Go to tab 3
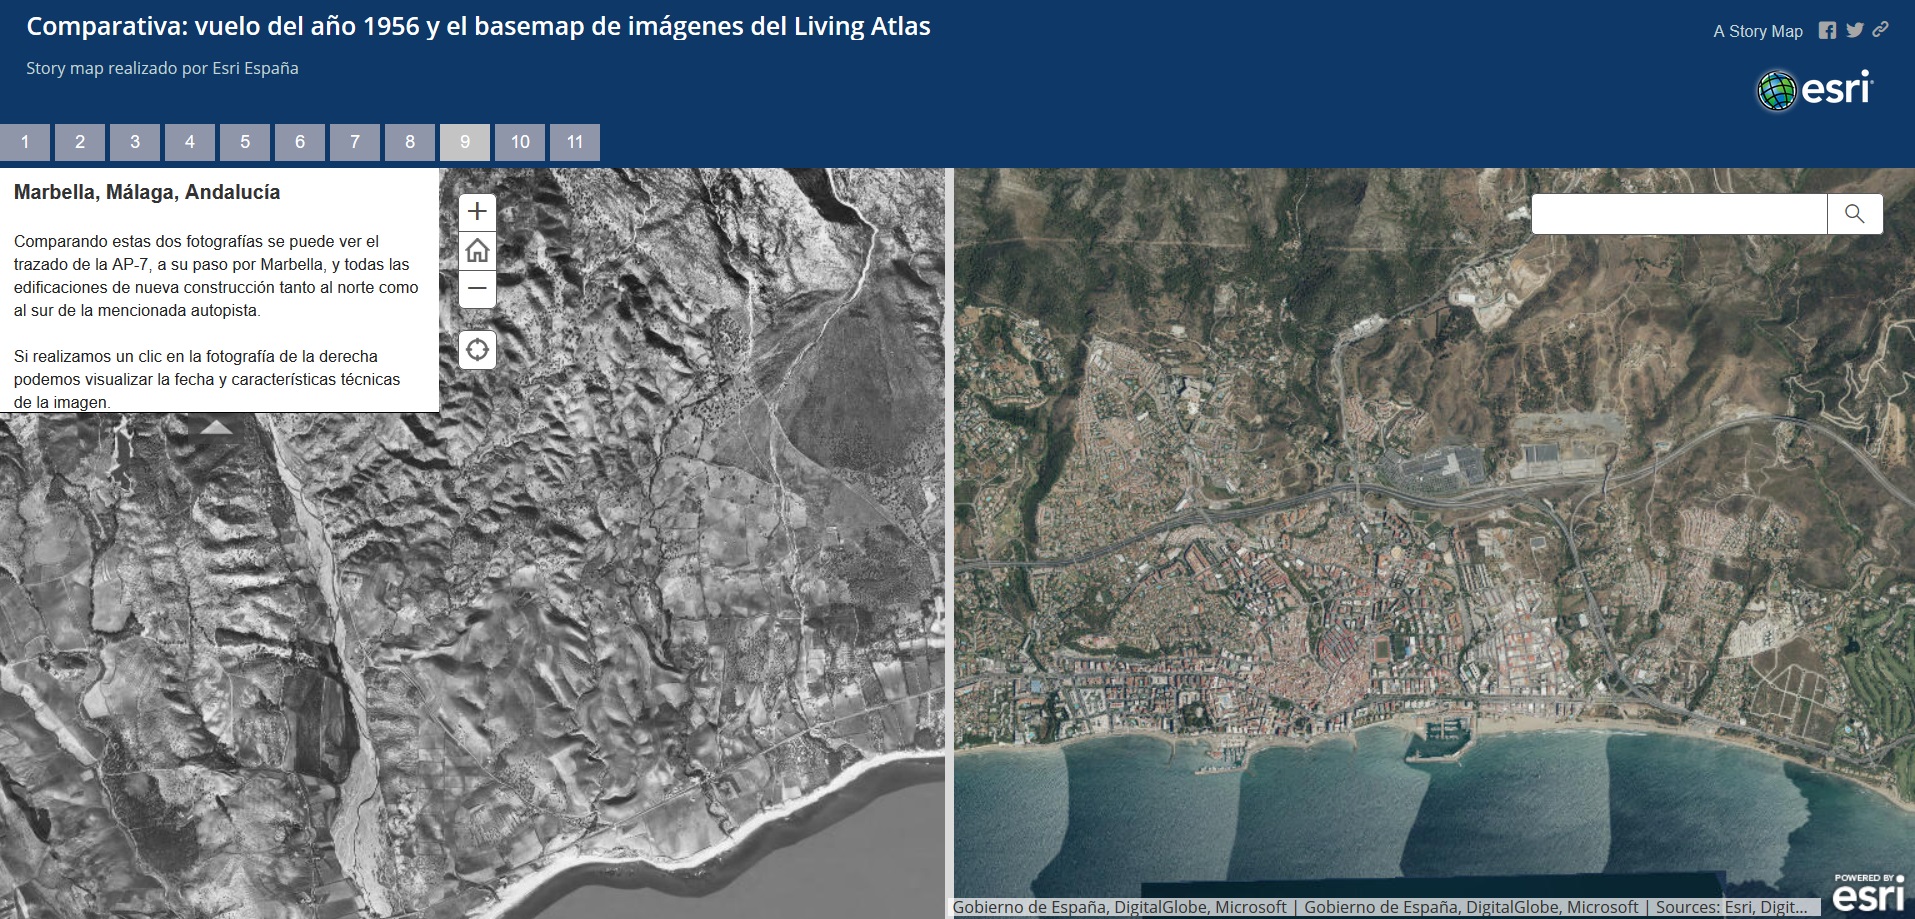Screen dimensions: 1915x919 [135, 142]
